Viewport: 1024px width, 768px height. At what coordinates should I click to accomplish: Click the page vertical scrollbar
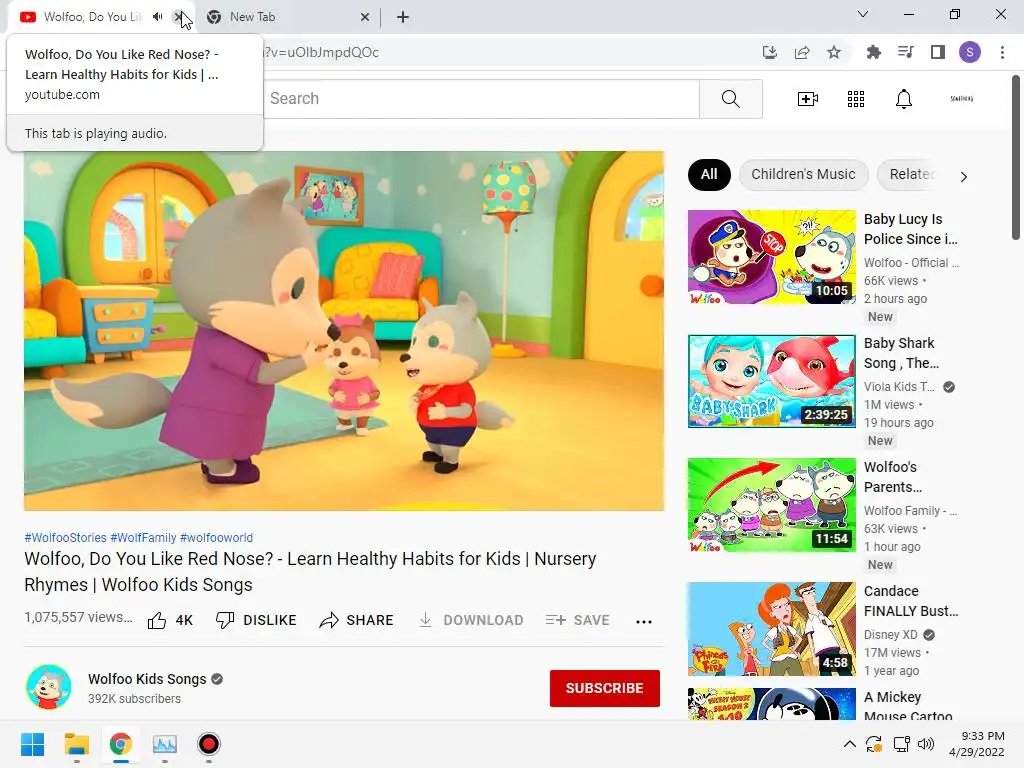tap(1016, 157)
